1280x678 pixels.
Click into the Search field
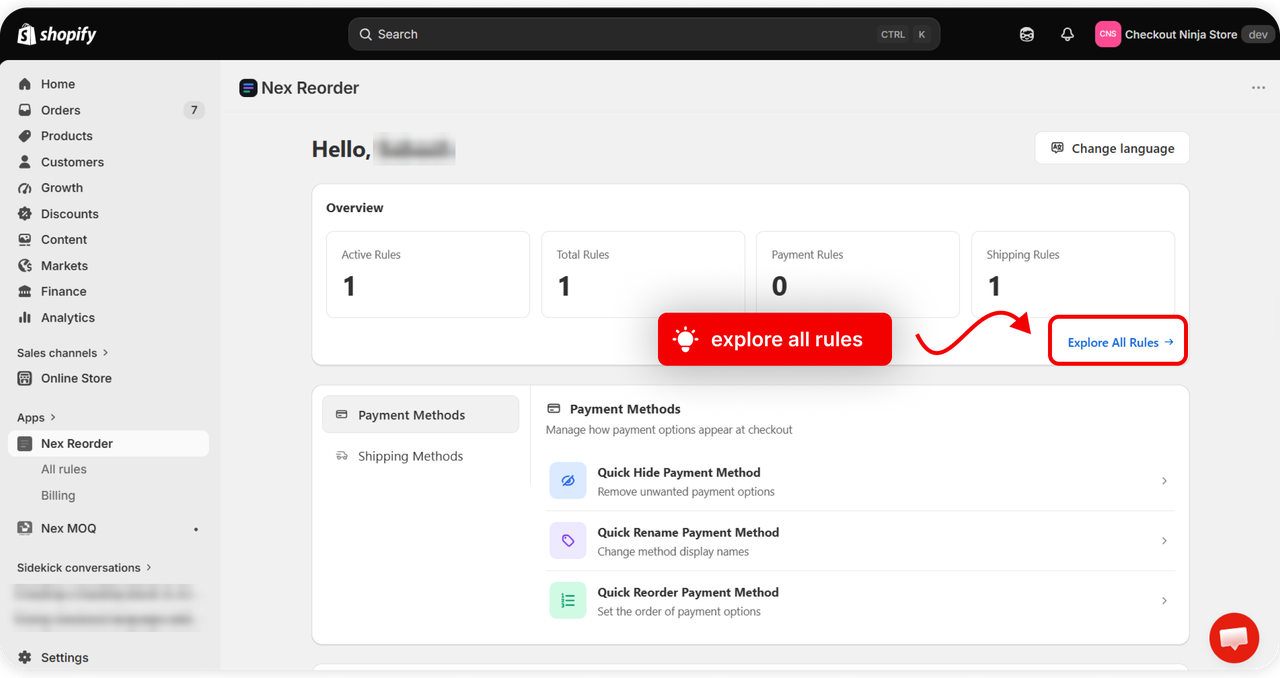644,34
